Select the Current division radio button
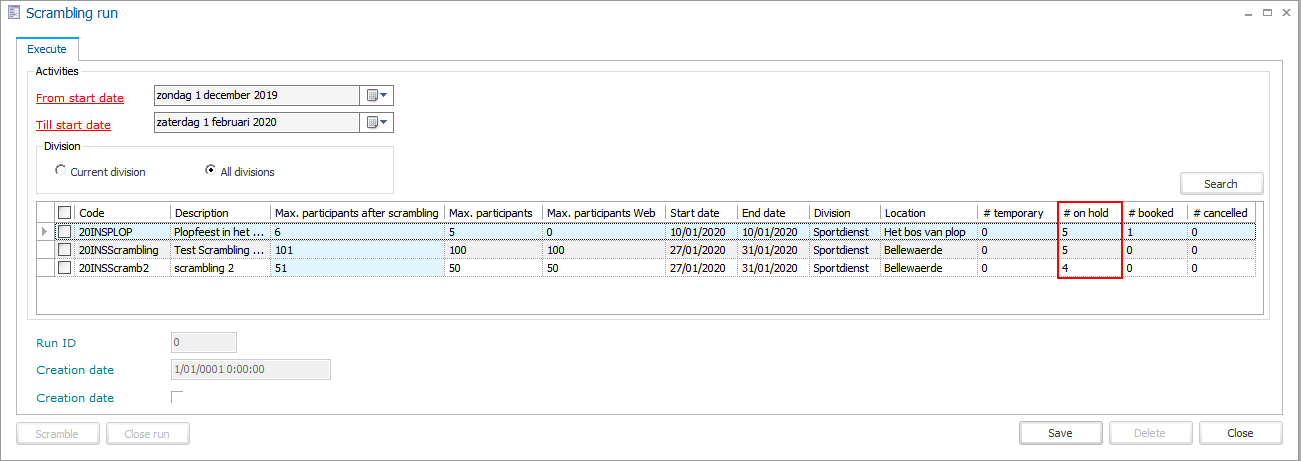The image size is (1301, 461). tap(61, 171)
